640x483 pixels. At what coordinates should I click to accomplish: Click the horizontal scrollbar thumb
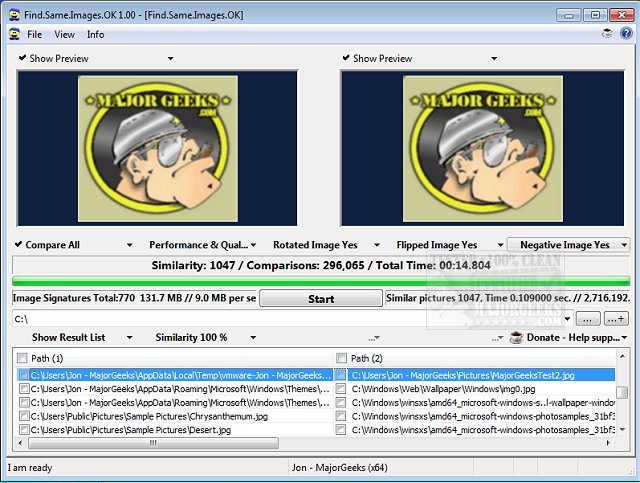153,443
